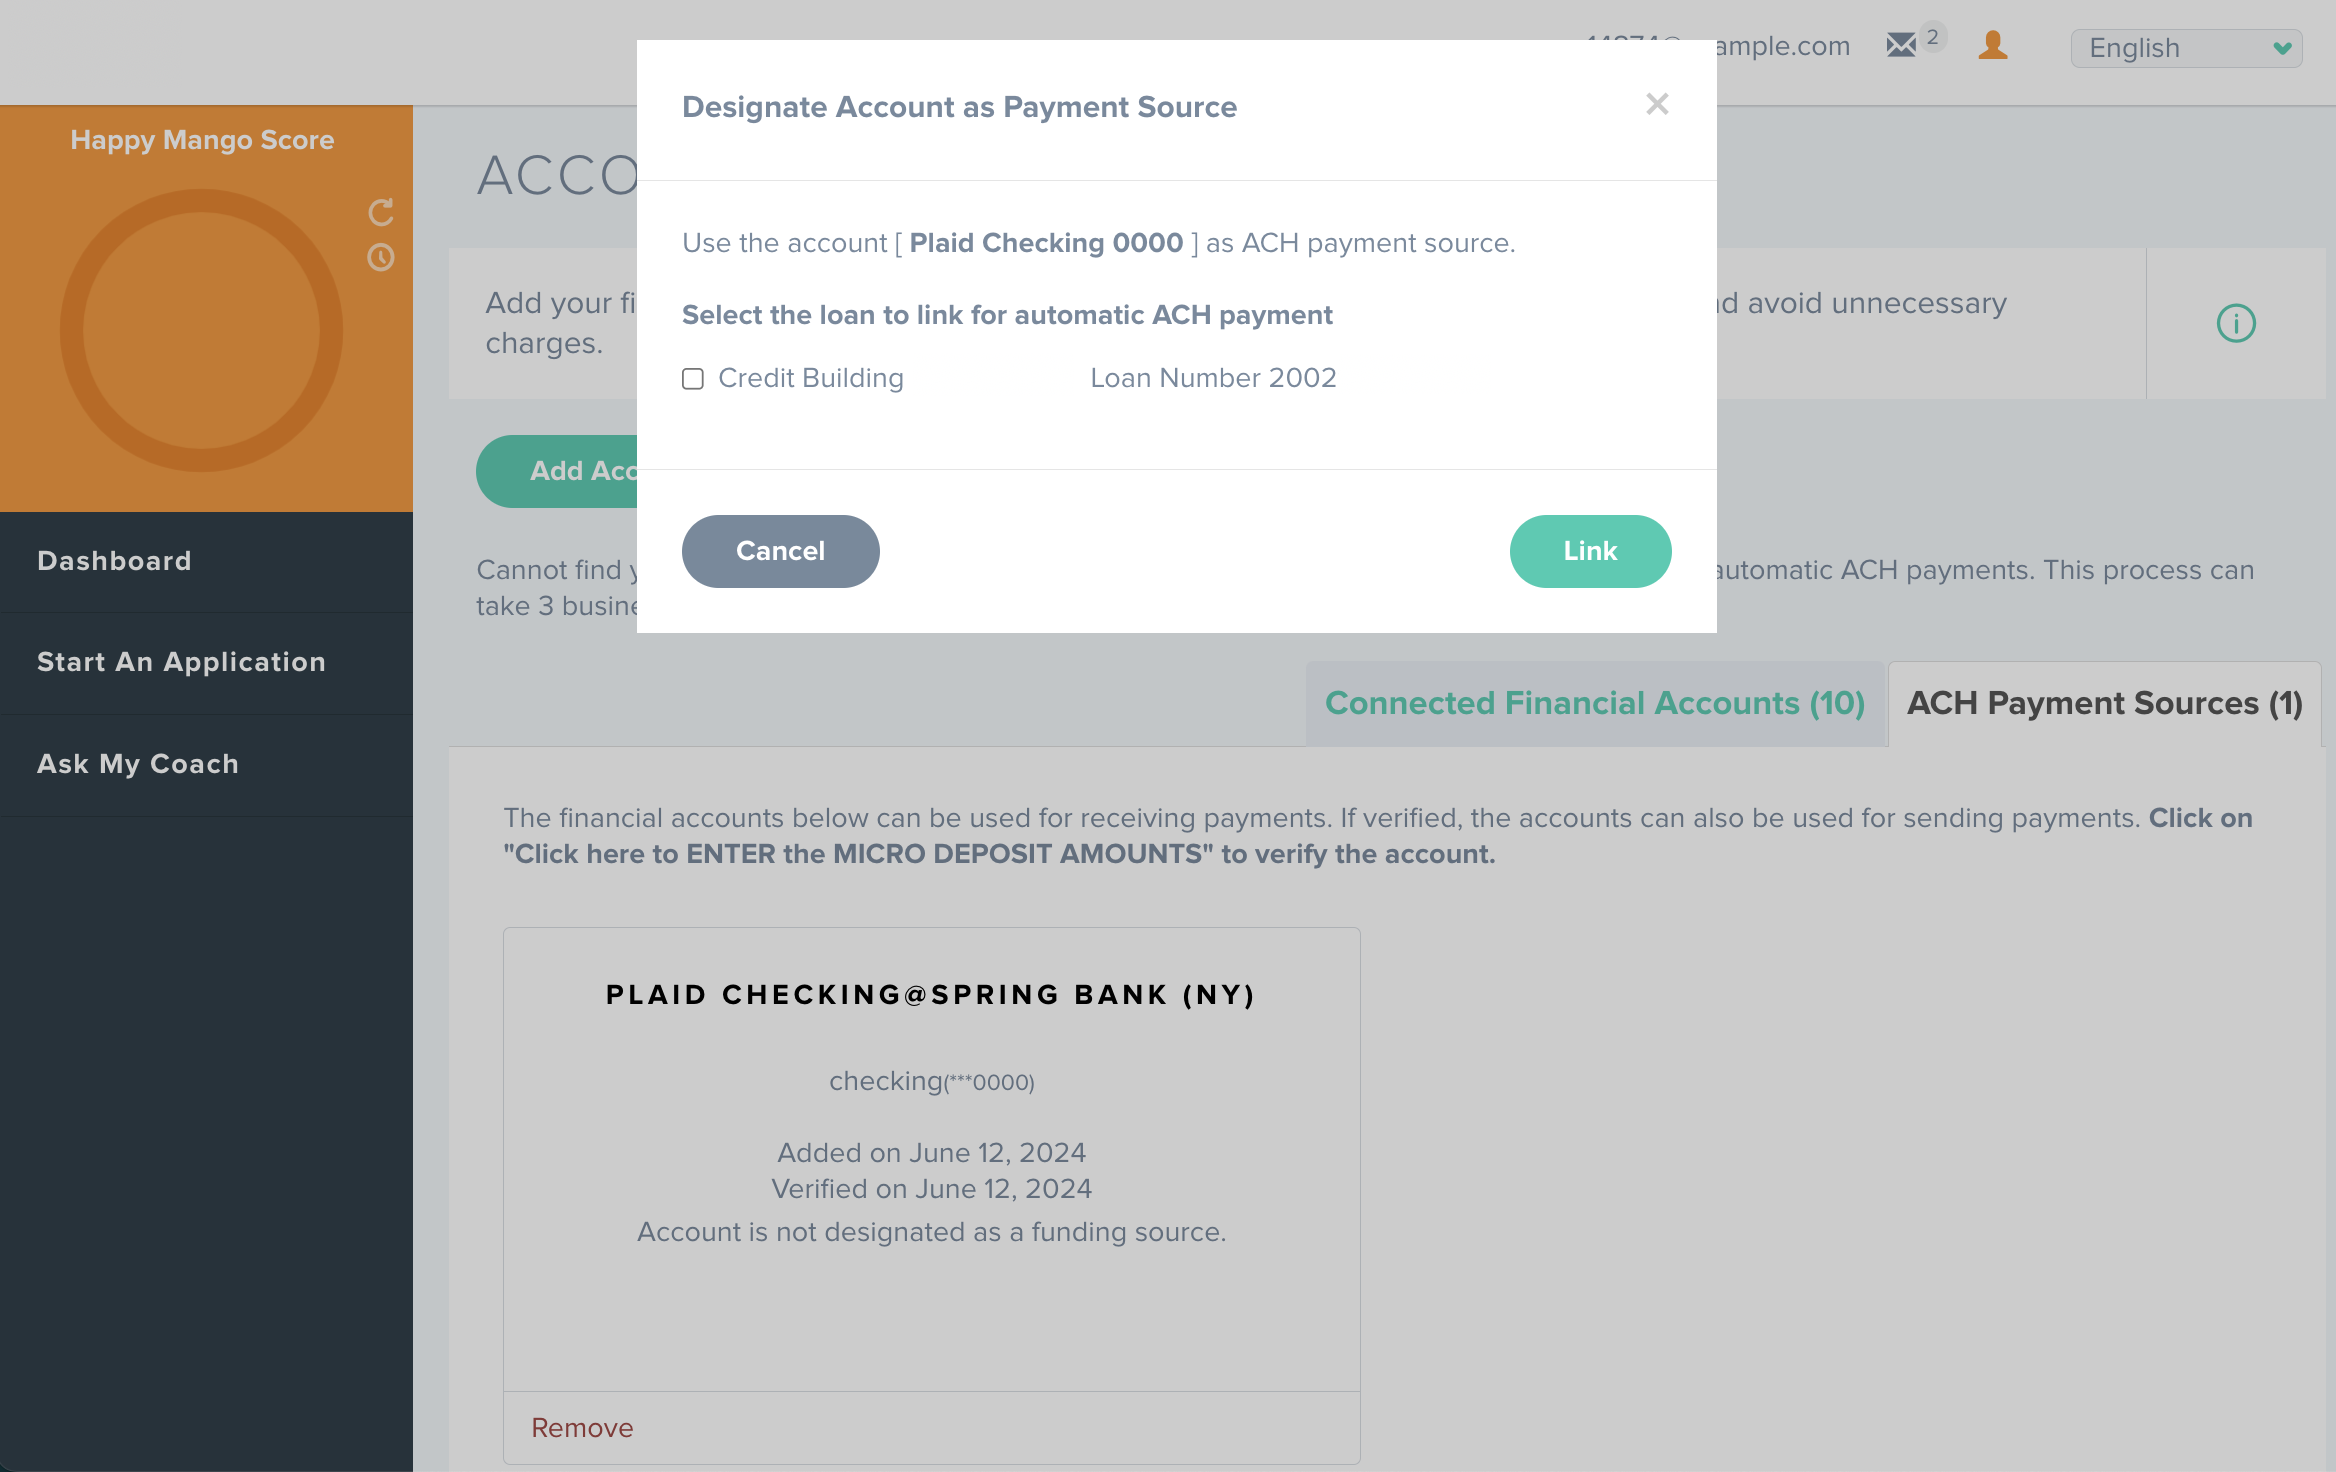Screen dimensions: 2336x1472
Task: Close the Designate Account dialog with X
Action: 1657,104
